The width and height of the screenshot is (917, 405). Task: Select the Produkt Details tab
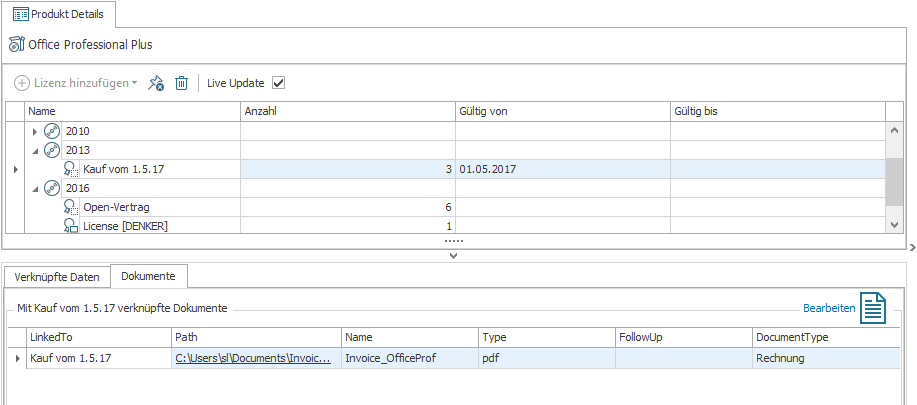(58, 14)
